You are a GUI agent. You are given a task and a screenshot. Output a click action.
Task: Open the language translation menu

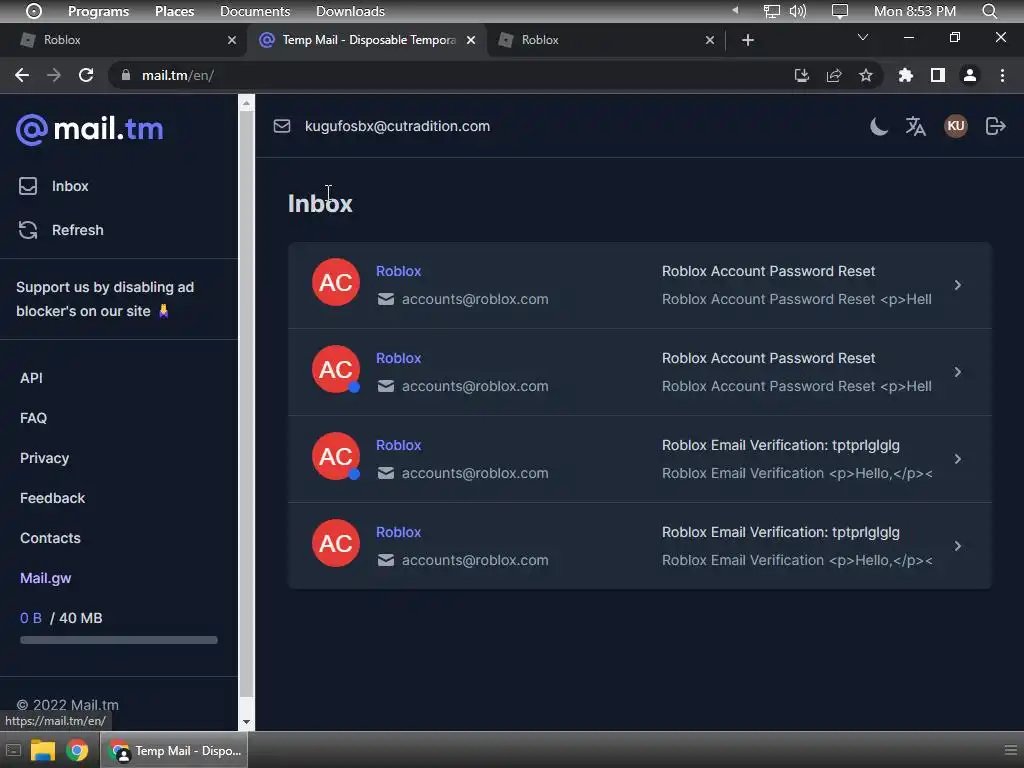916,126
